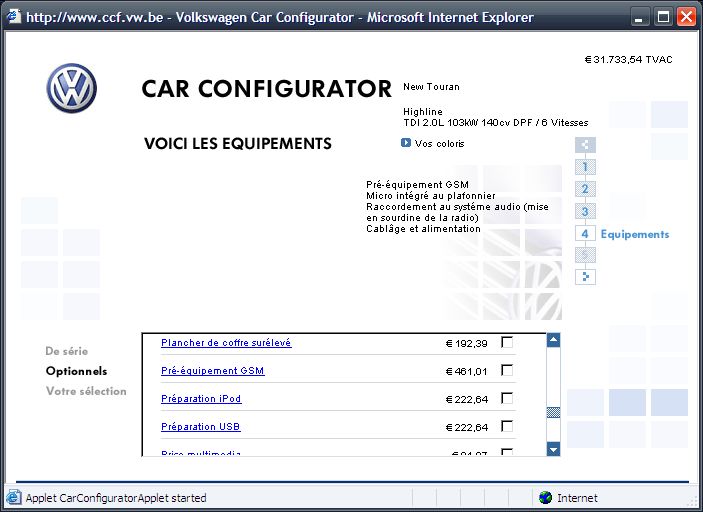This screenshot has height=512, width=703.
Task: Click the New Touran model name
Action: tap(431, 87)
